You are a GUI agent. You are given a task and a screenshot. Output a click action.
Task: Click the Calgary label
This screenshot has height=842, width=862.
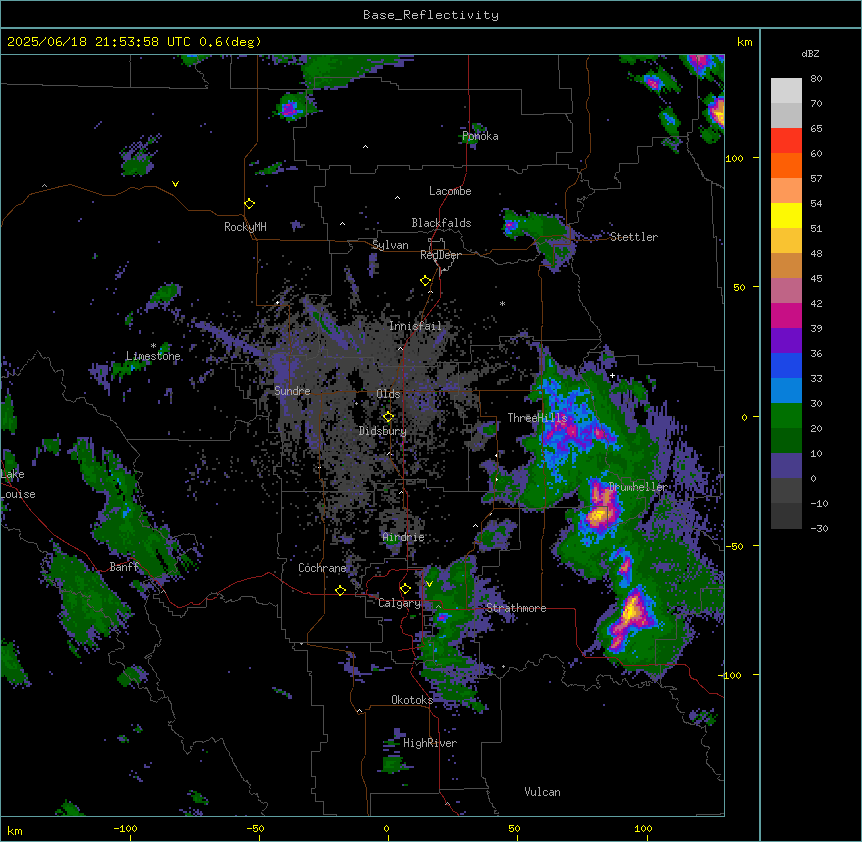(x=399, y=603)
